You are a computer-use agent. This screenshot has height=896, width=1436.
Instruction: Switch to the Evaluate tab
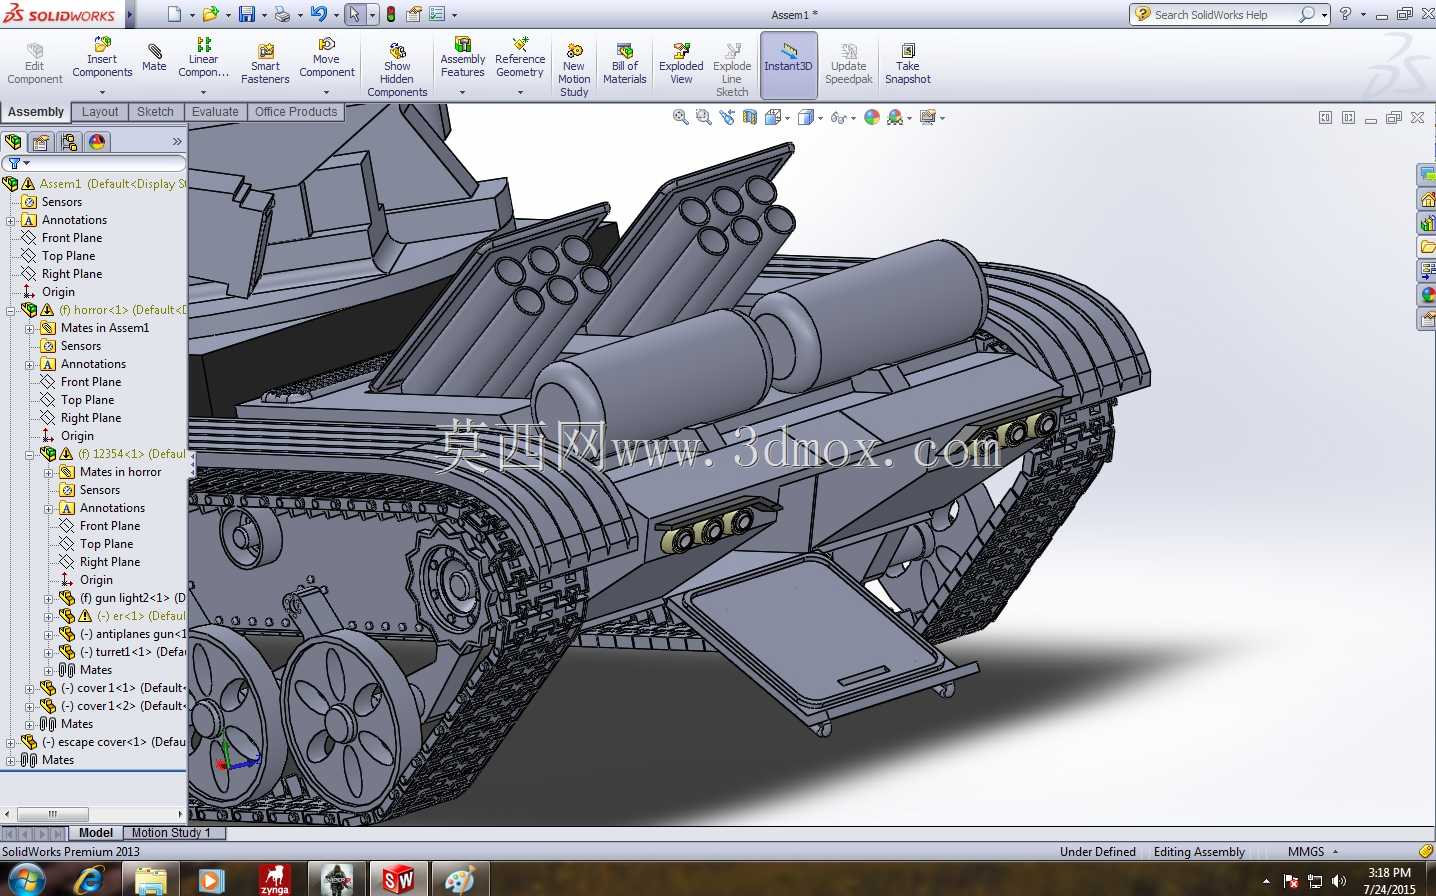(215, 112)
